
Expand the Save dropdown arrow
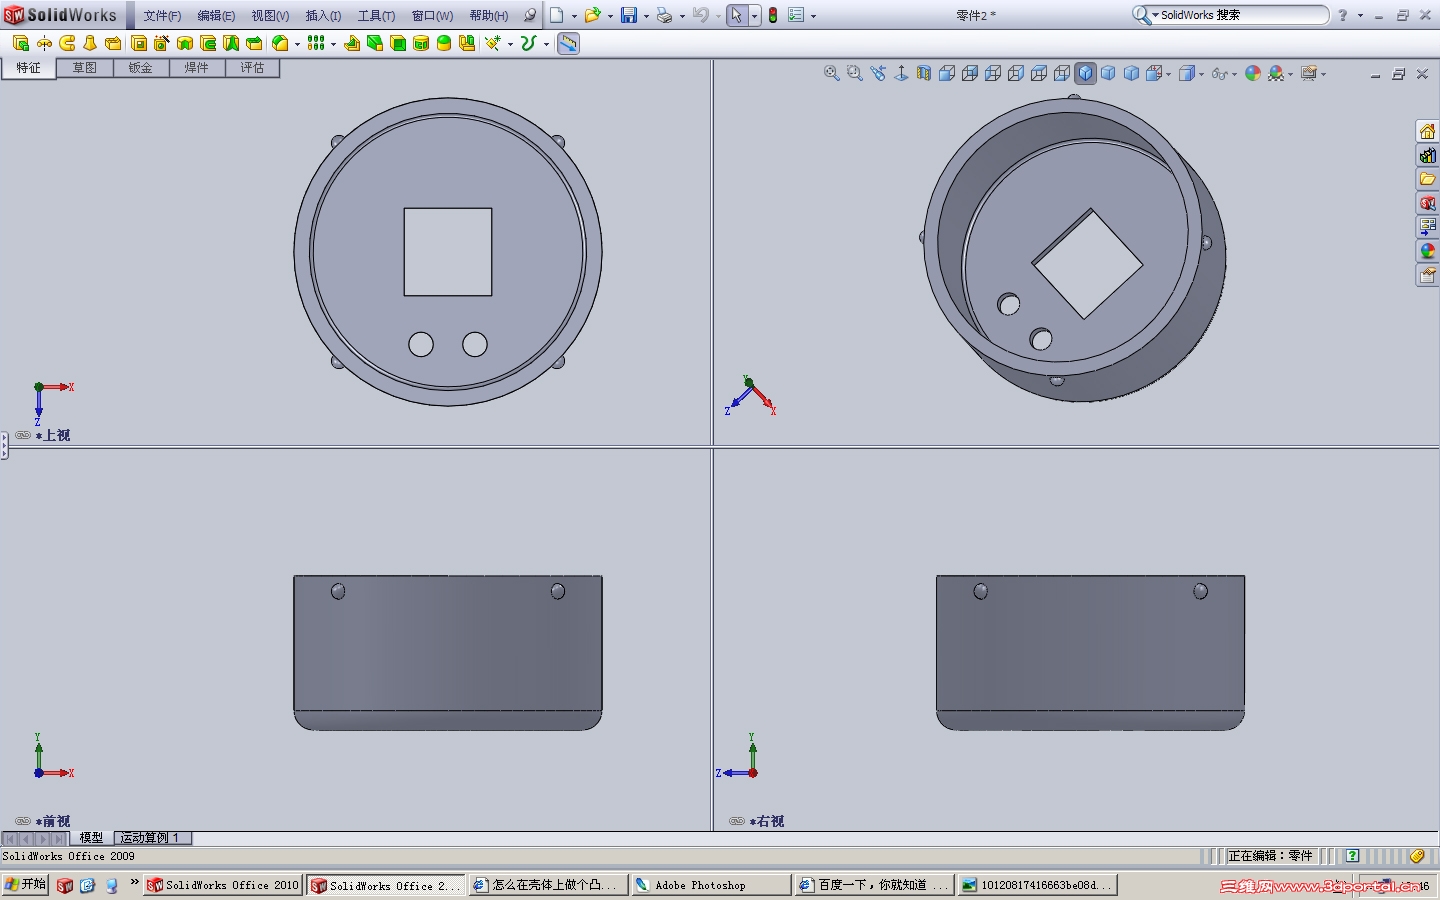(x=646, y=16)
